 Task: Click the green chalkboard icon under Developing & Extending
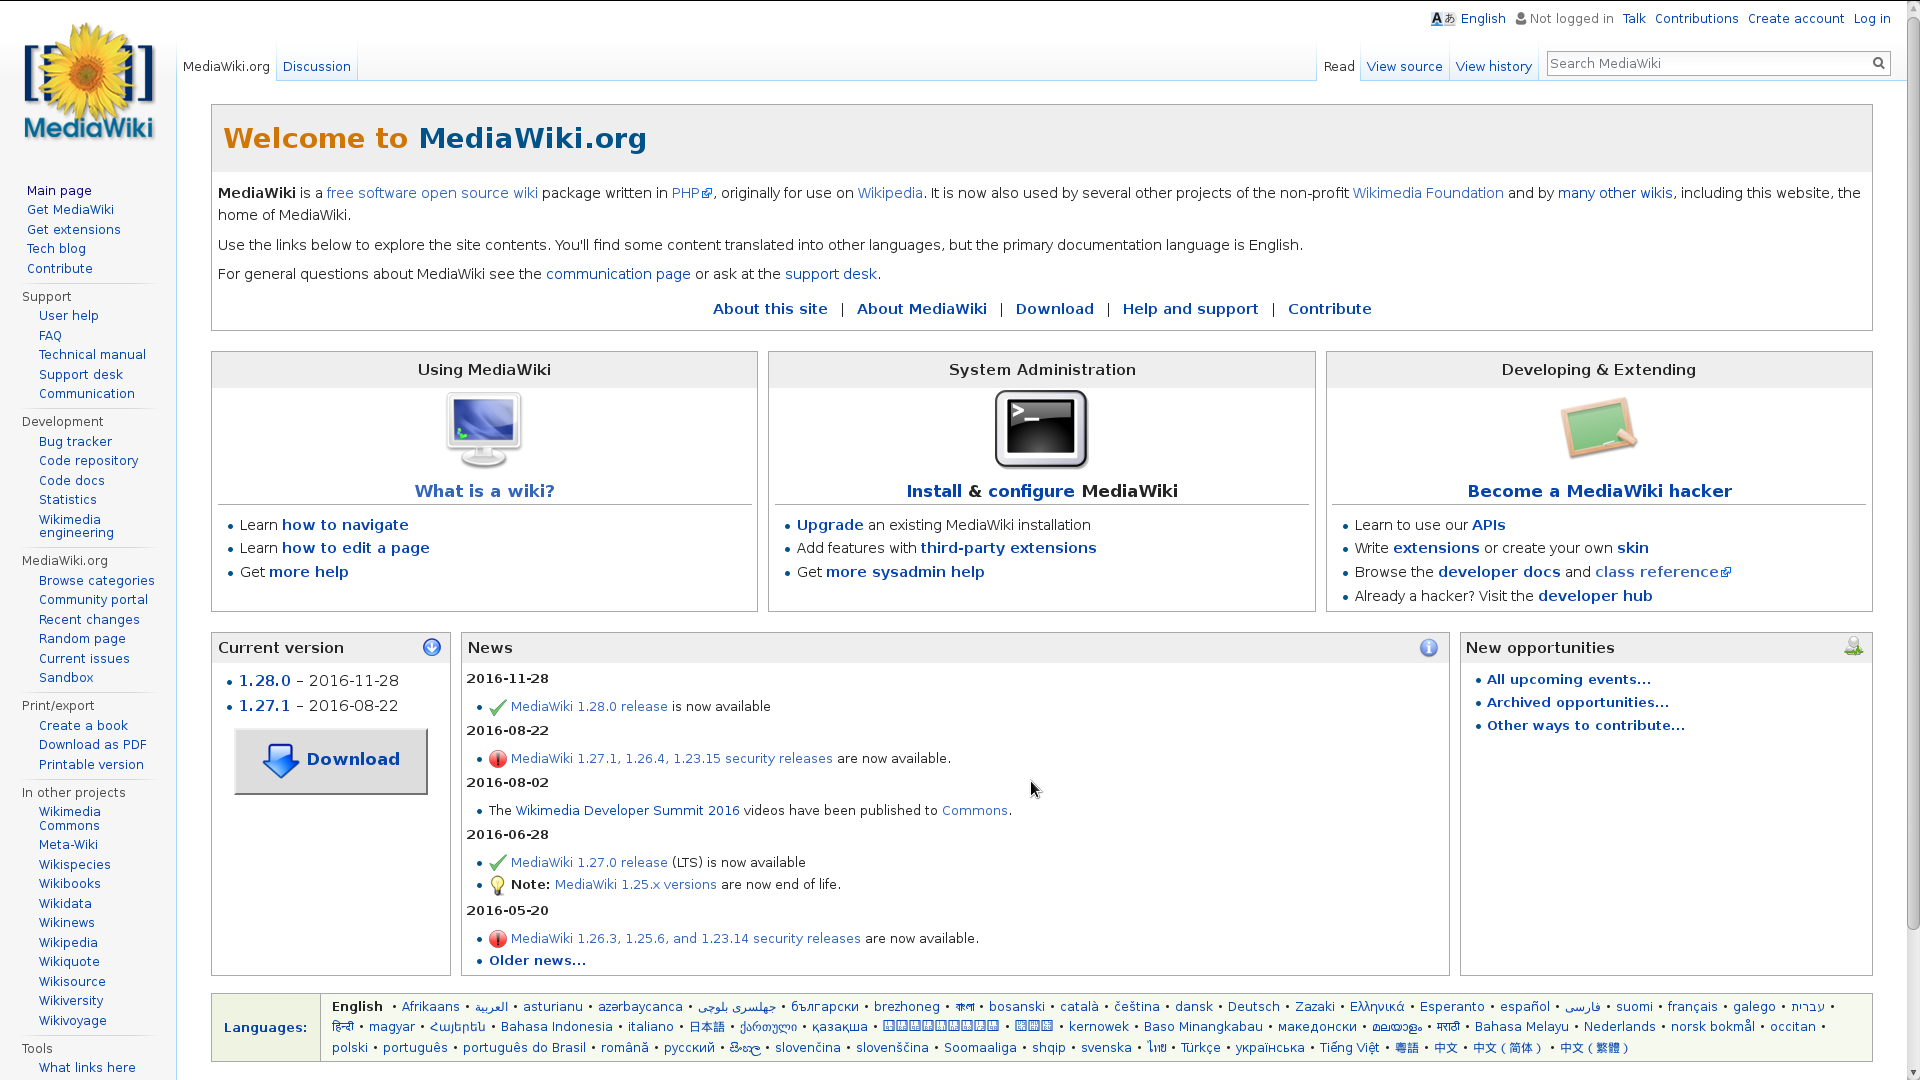(x=1598, y=428)
